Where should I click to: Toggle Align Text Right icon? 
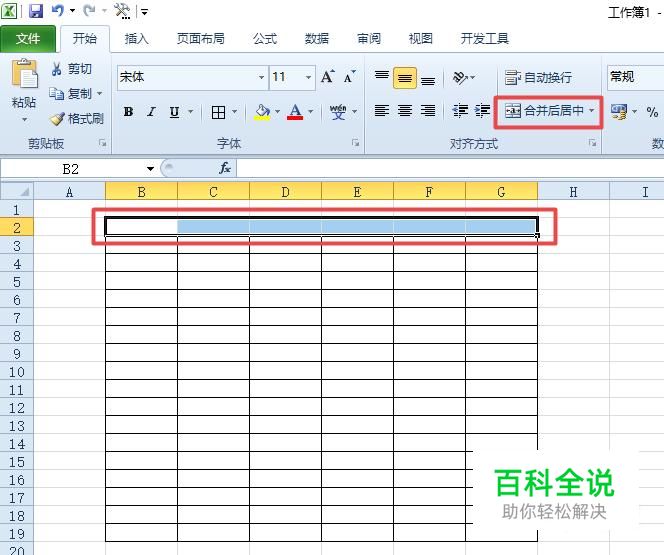[428, 111]
